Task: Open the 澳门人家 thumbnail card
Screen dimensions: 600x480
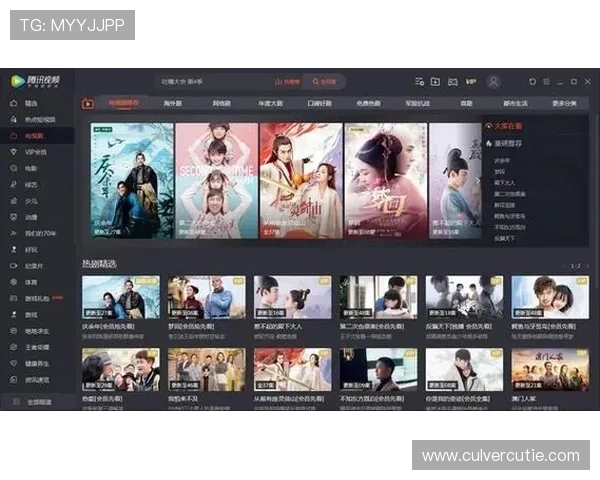Action: [x=550, y=369]
